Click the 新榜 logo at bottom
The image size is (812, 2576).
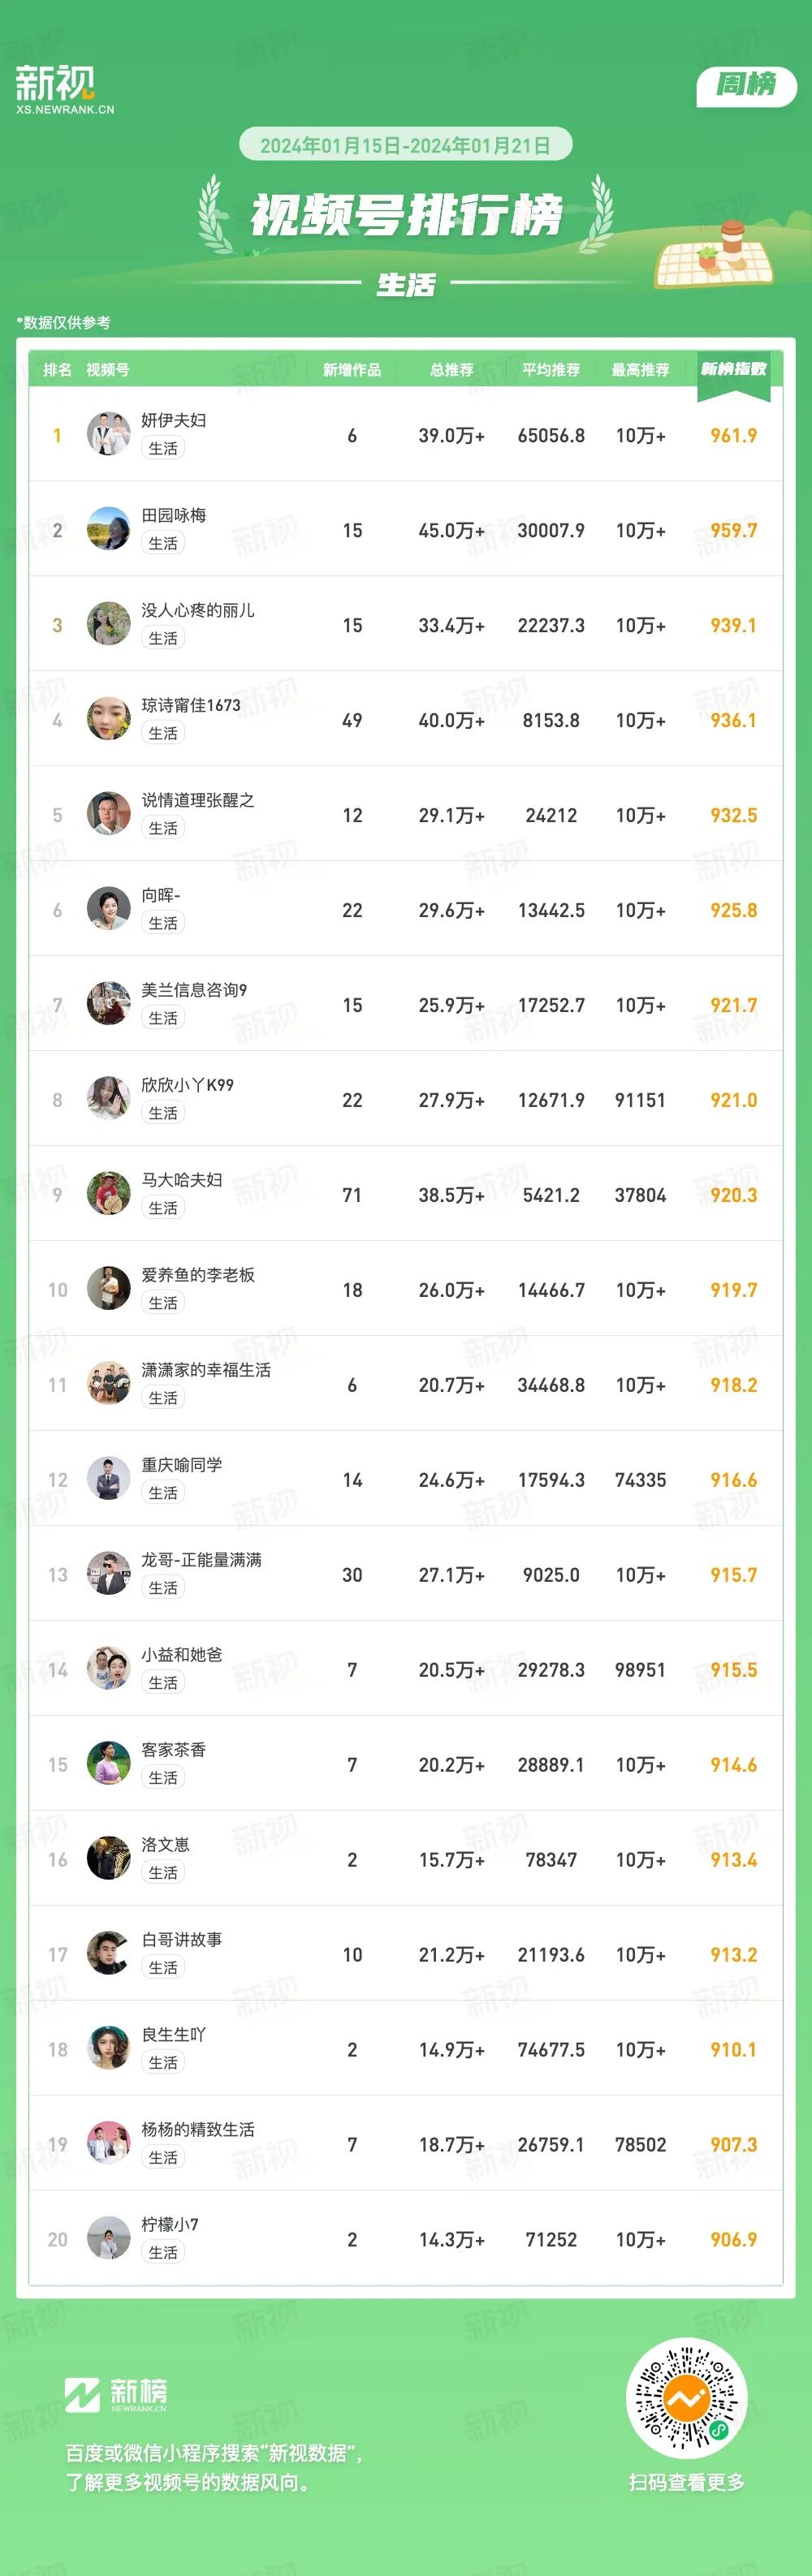(x=116, y=2395)
